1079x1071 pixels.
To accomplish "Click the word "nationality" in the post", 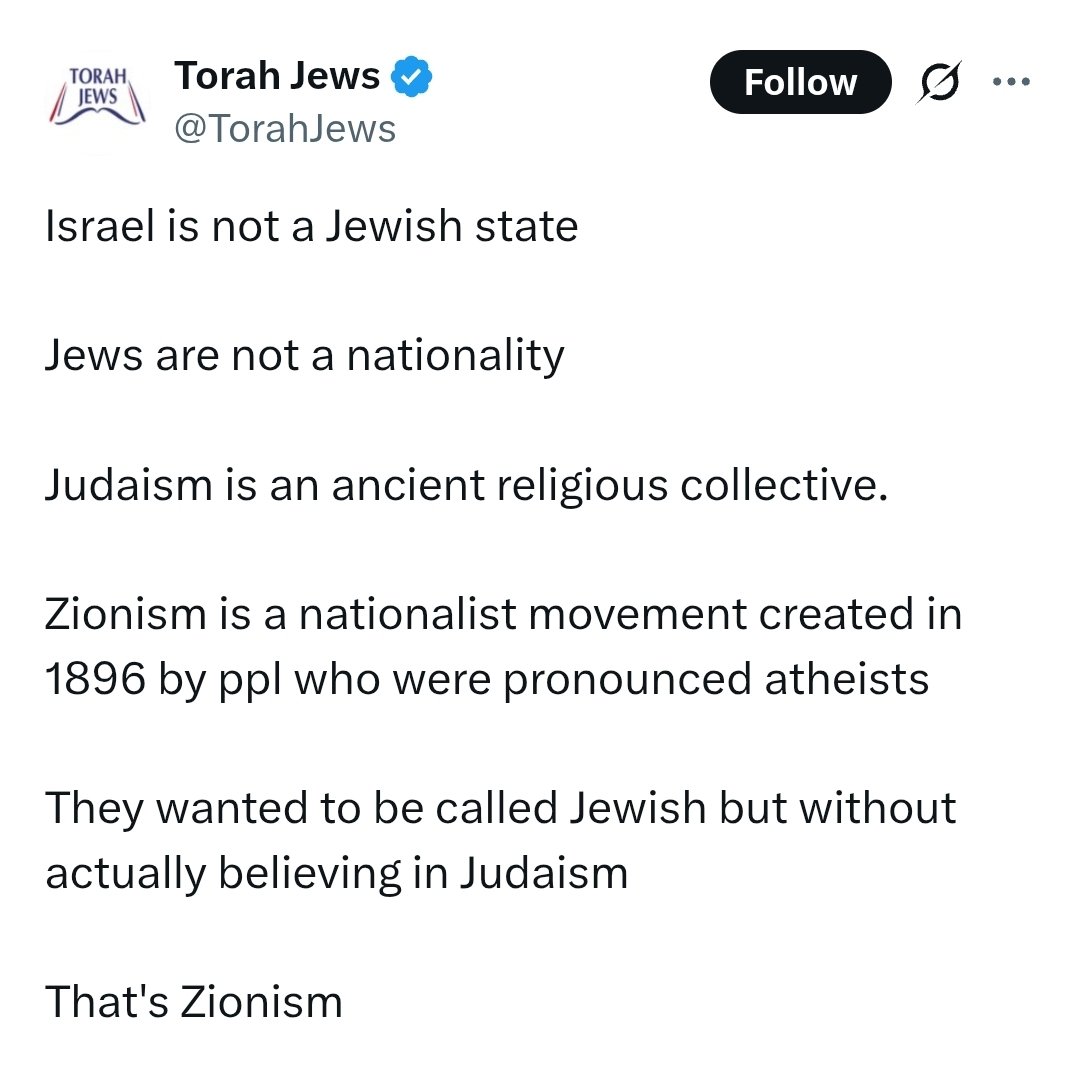I will coord(456,355).
